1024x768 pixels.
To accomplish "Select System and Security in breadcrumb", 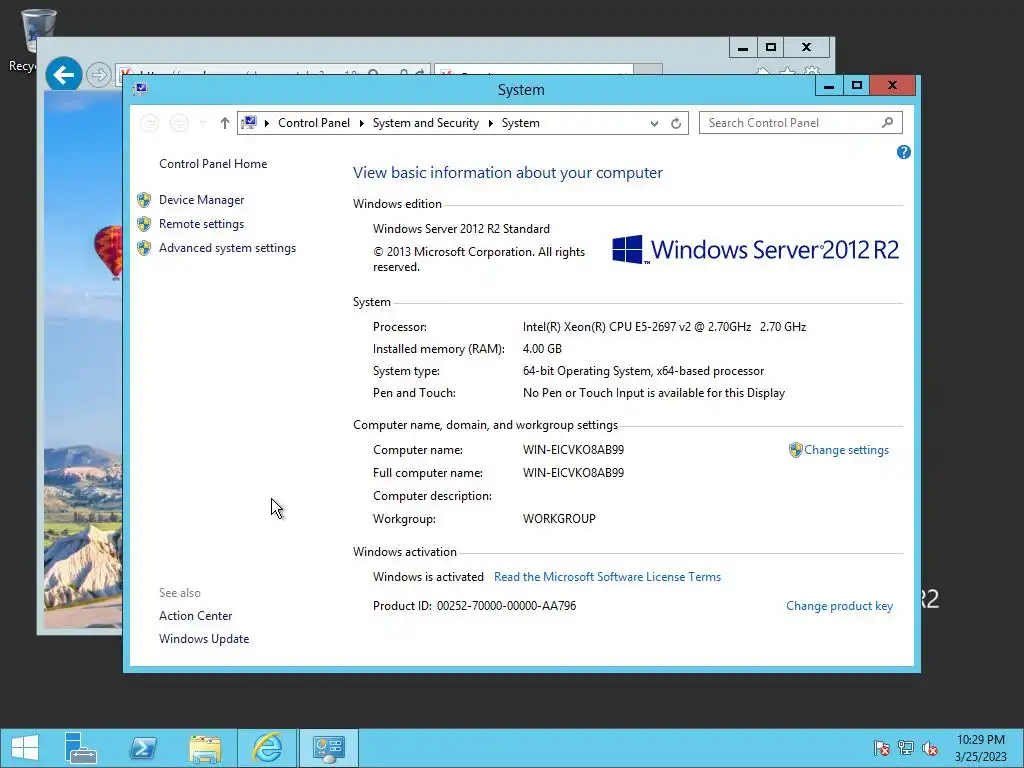I will pyautogui.click(x=426, y=123).
